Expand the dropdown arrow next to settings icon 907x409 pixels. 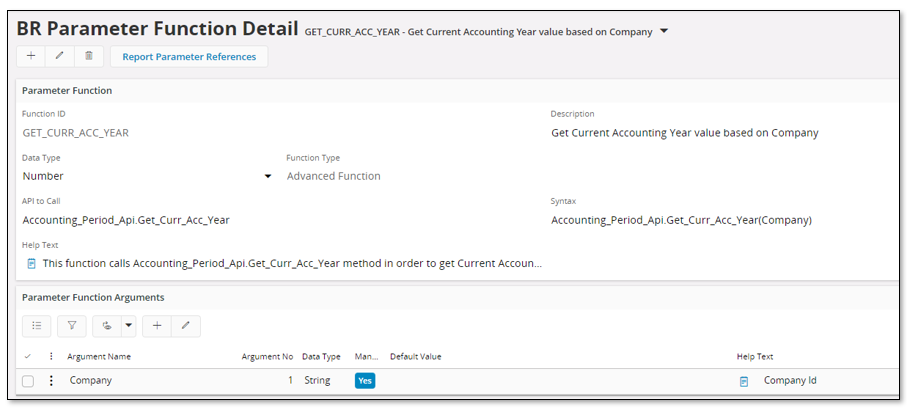(x=128, y=326)
